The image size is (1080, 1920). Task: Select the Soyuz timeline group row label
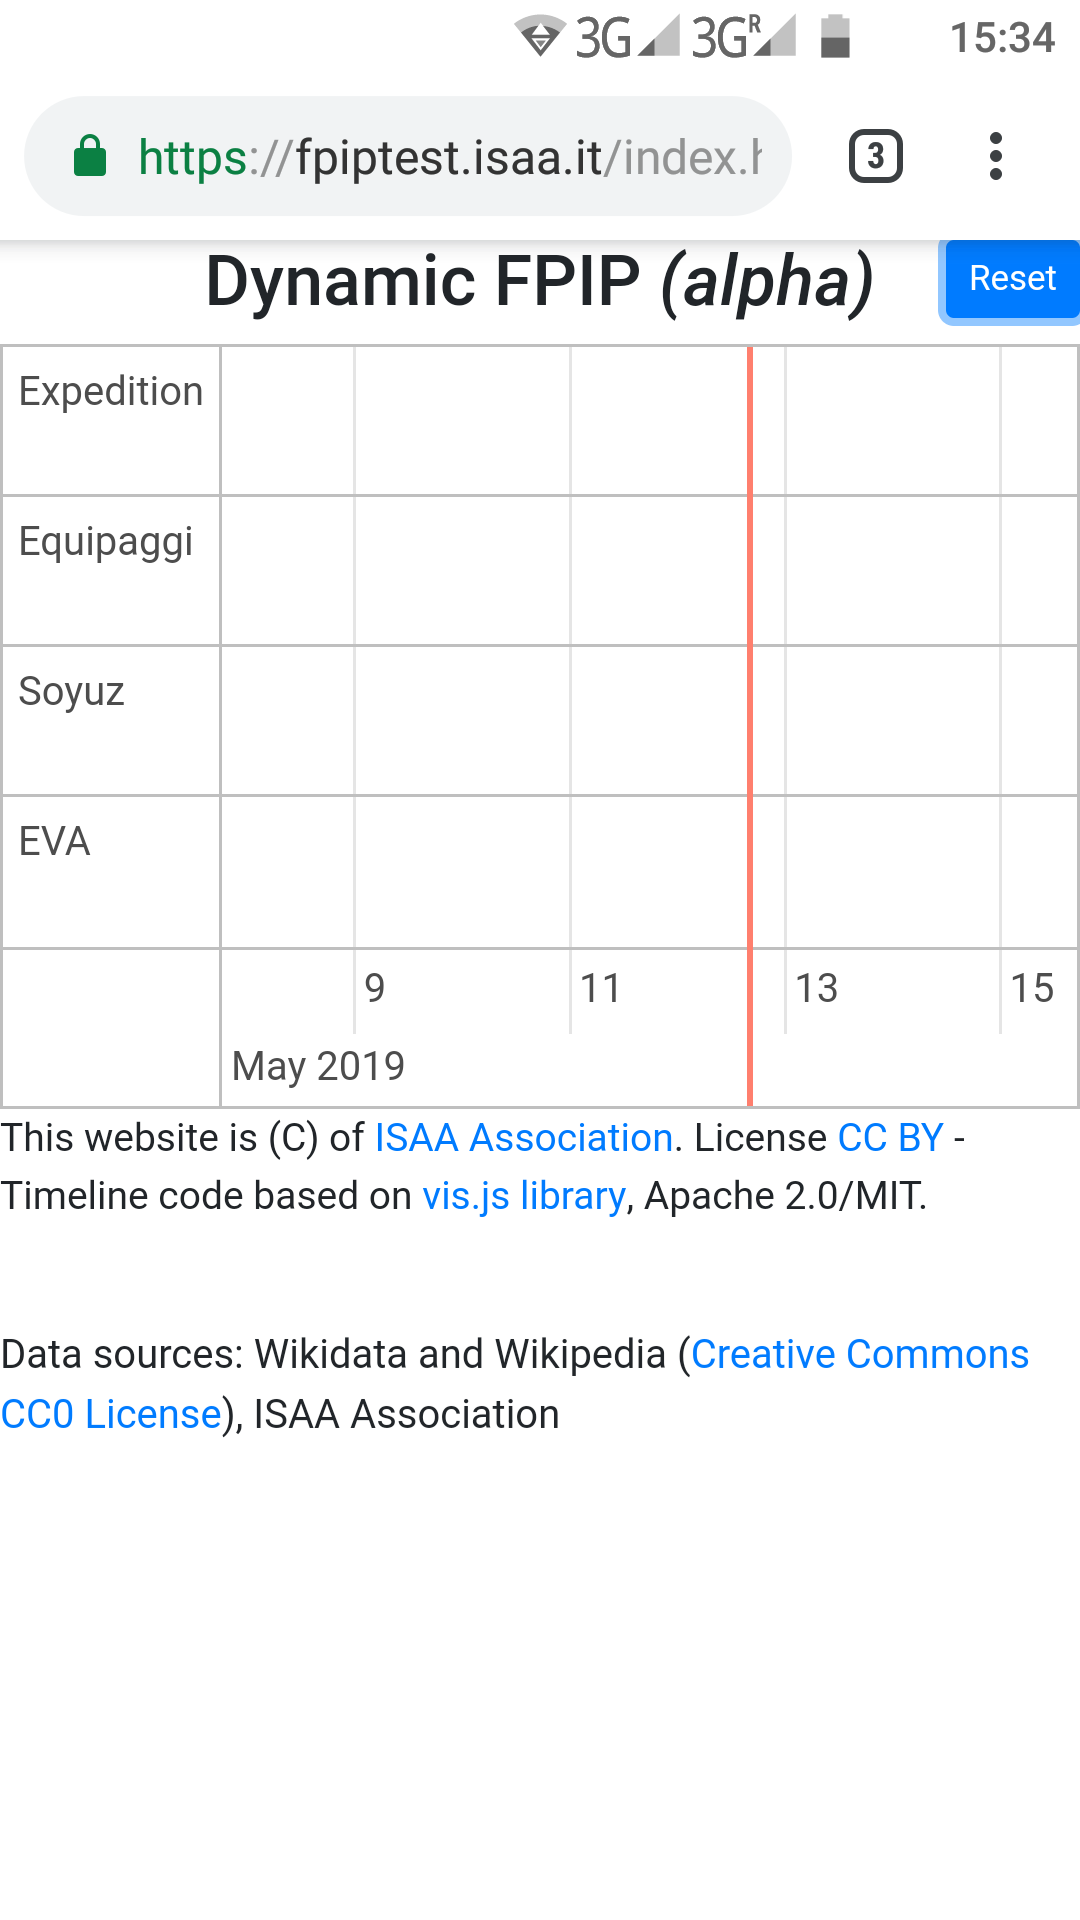[x=72, y=692]
